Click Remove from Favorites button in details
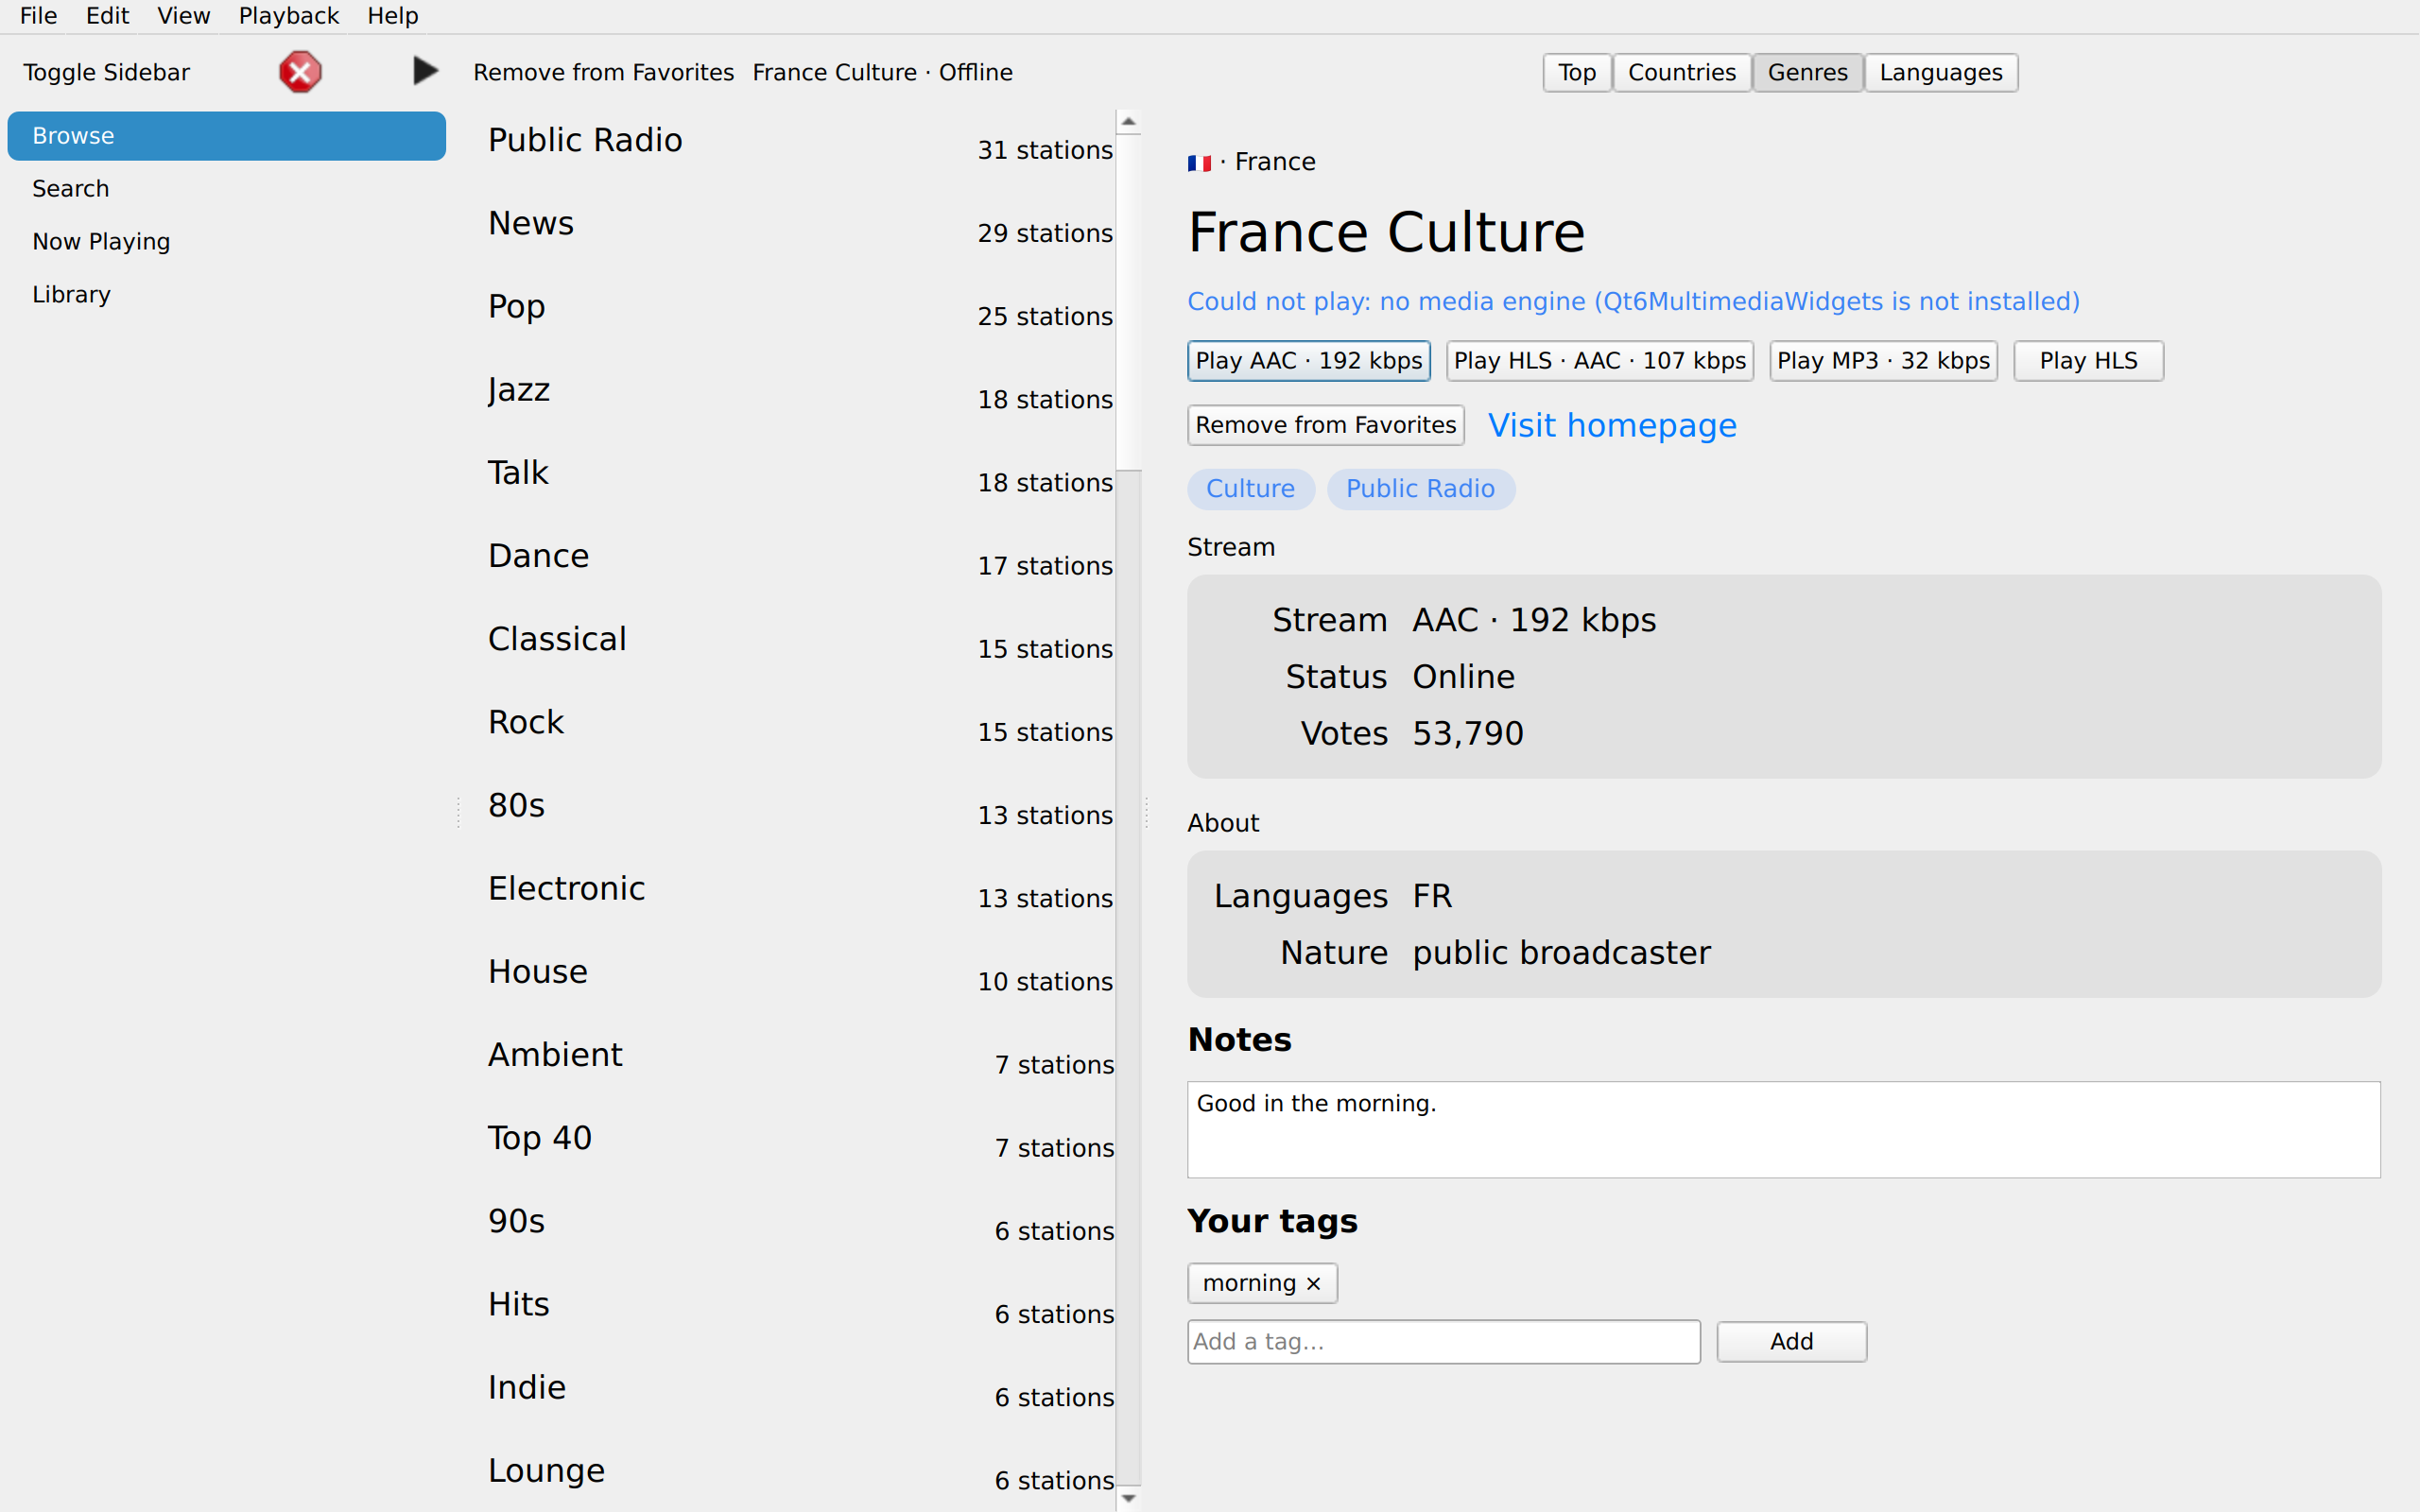The height and width of the screenshot is (1512, 2420). point(1326,425)
